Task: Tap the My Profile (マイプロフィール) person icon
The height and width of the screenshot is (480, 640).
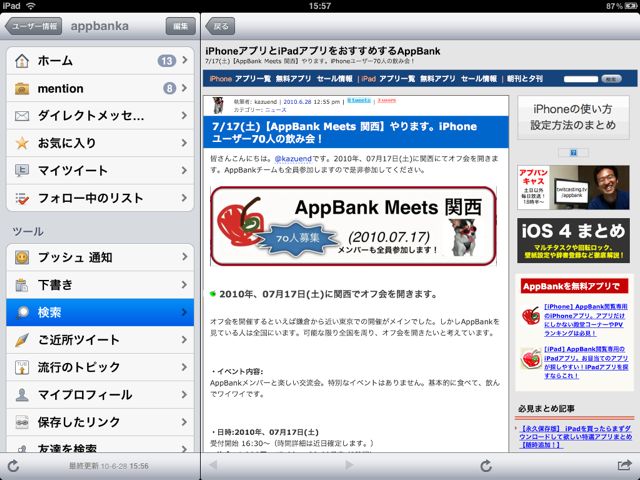Action: click(x=22, y=395)
